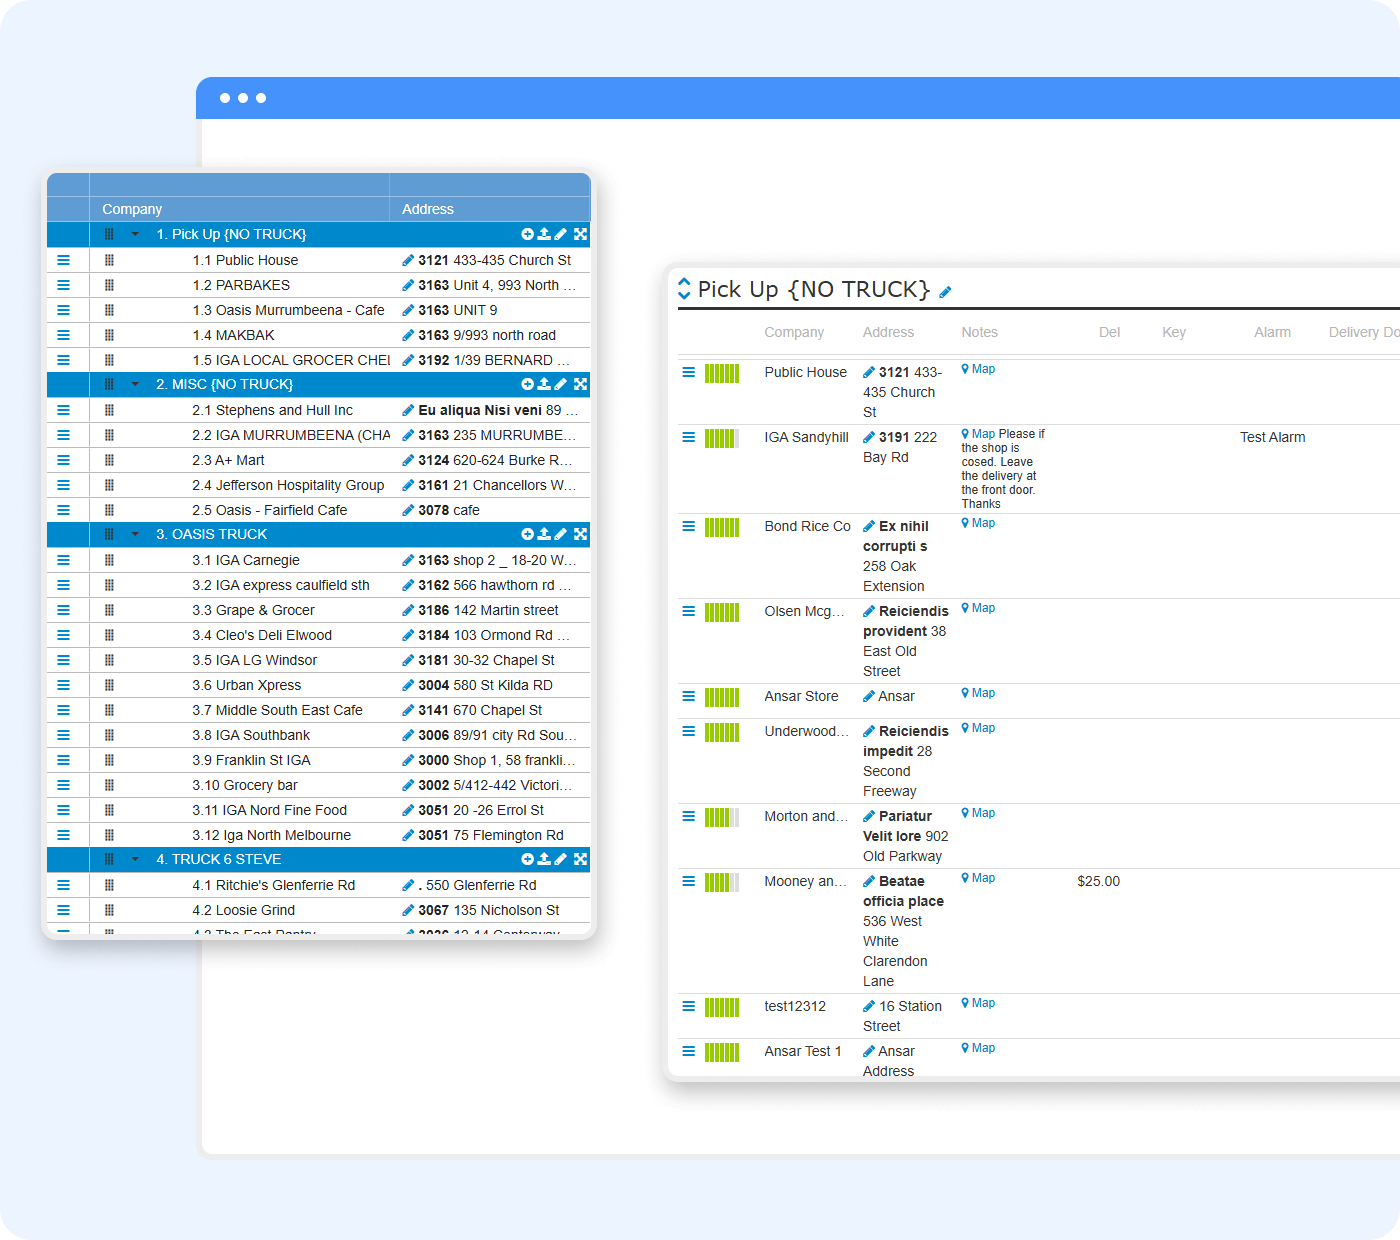Open the hamburger menu for 3.12 Iga North Melbourne
The width and height of the screenshot is (1400, 1240).
(63, 835)
